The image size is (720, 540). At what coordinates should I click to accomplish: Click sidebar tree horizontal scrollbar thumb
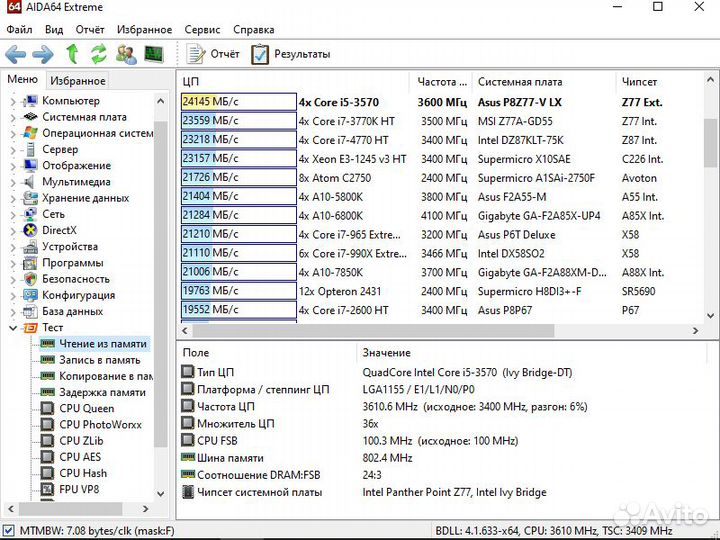[x=70, y=509]
